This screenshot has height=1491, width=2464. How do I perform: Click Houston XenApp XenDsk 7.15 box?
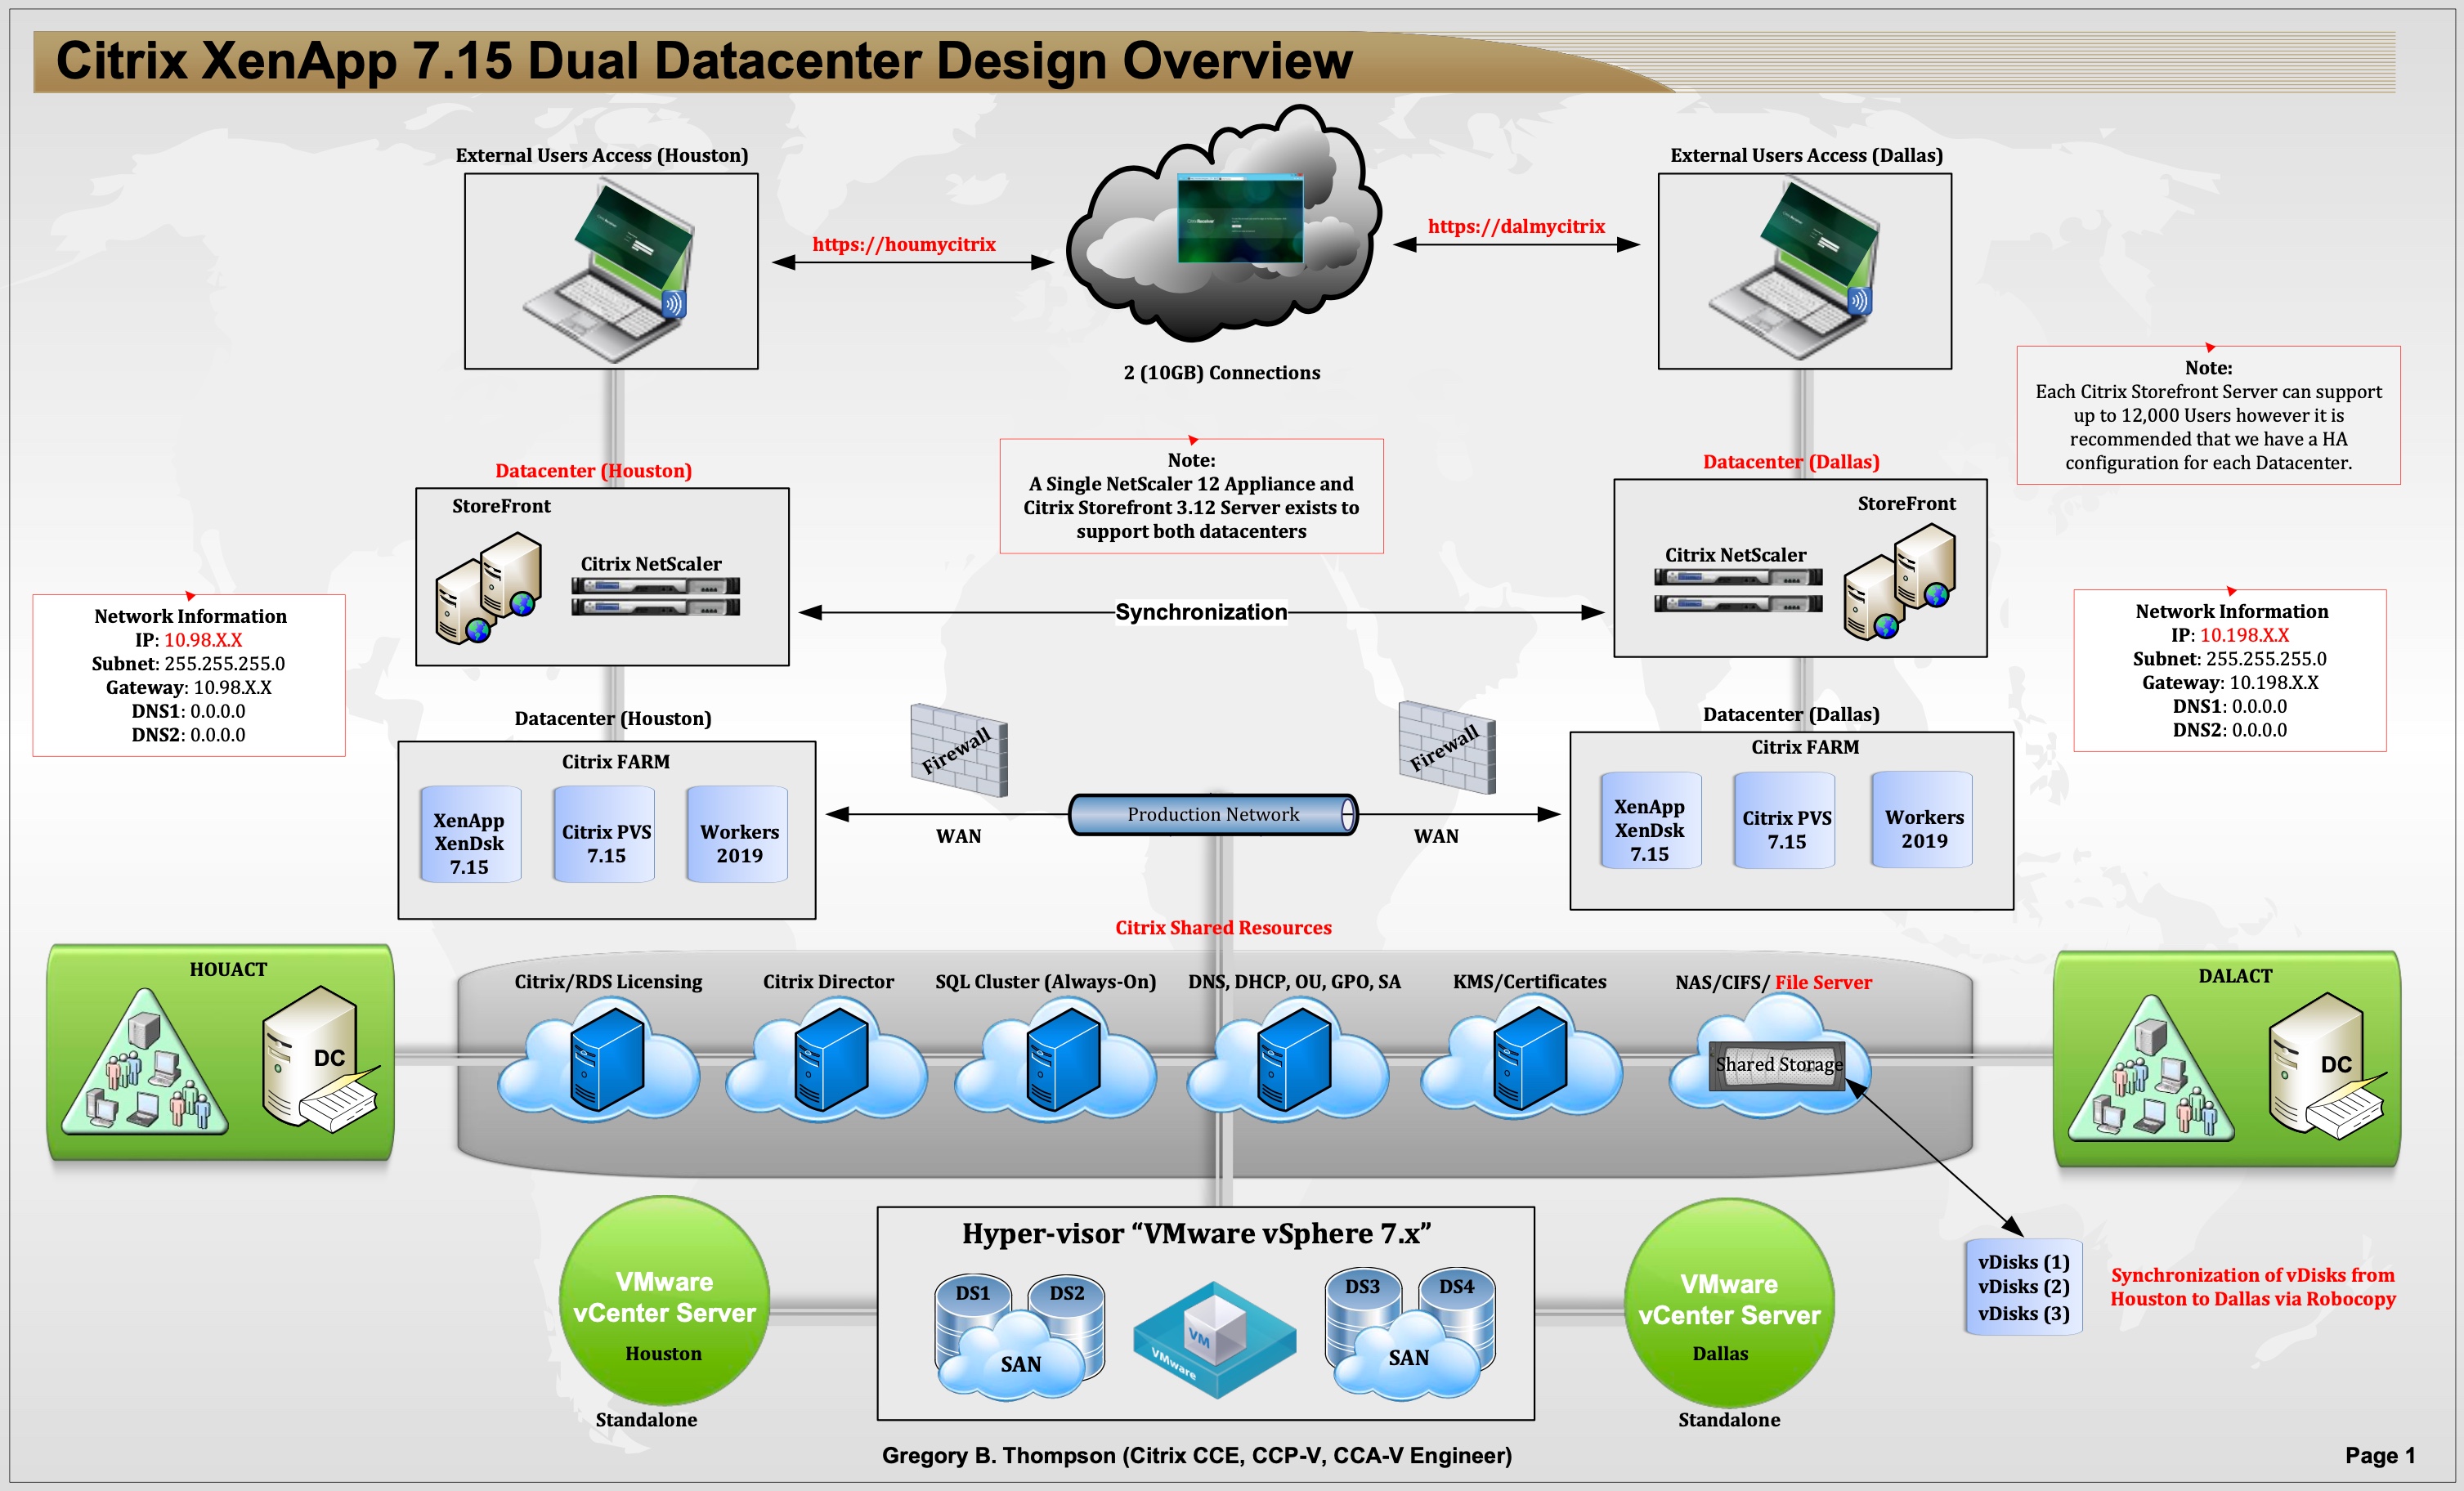pyautogui.click(x=470, y=834)
